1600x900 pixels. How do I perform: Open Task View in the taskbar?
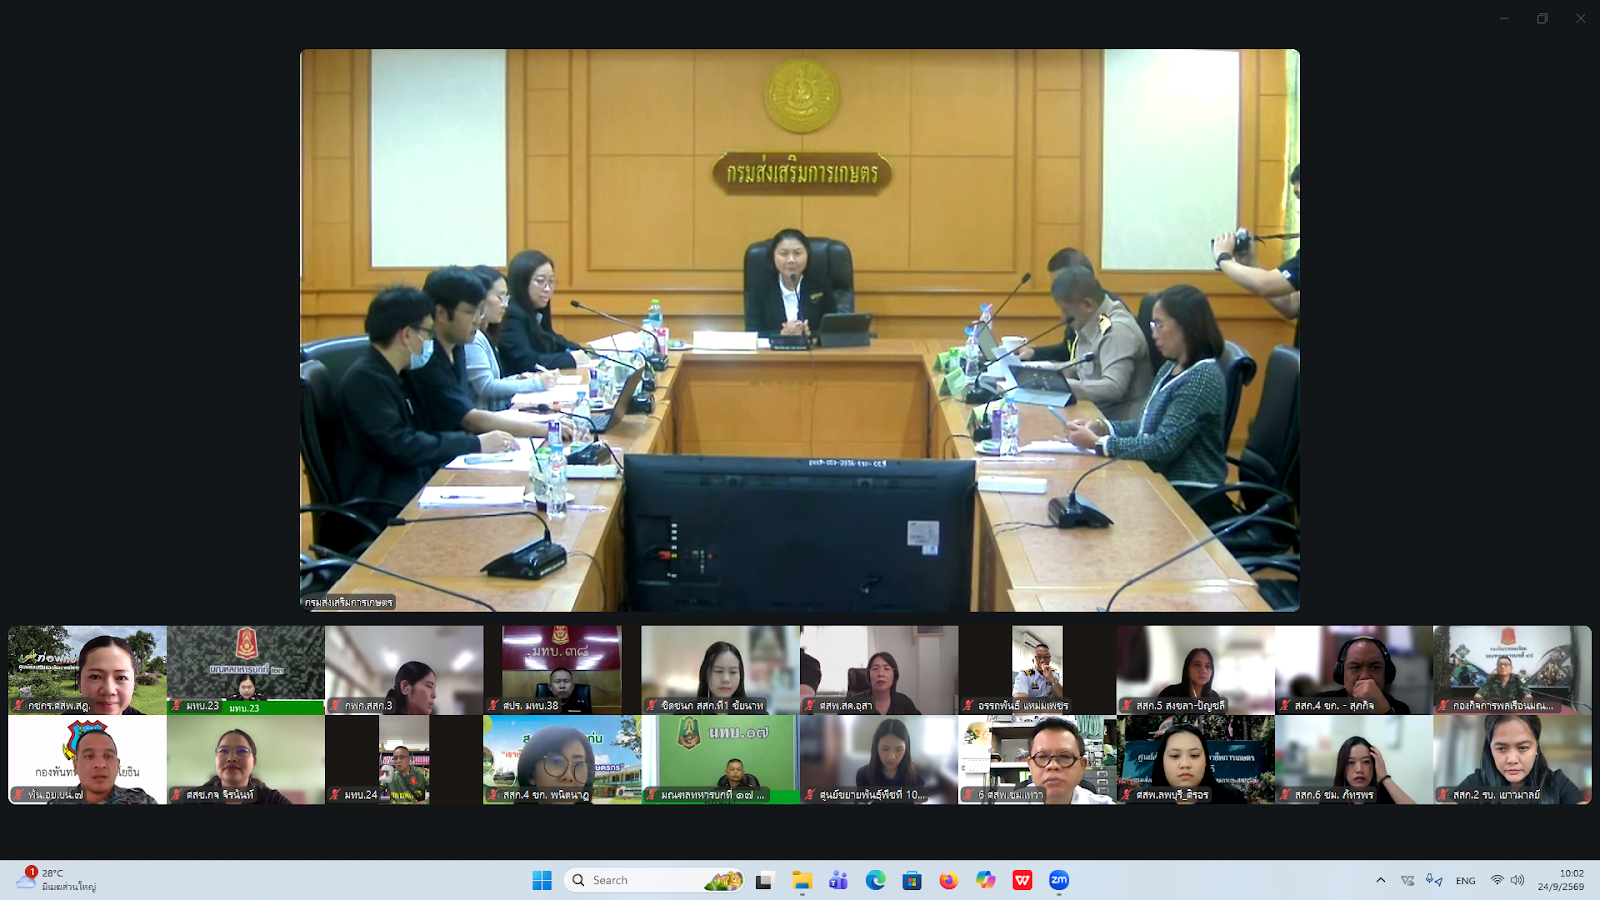pyautogui.click(x=765, y=880)
